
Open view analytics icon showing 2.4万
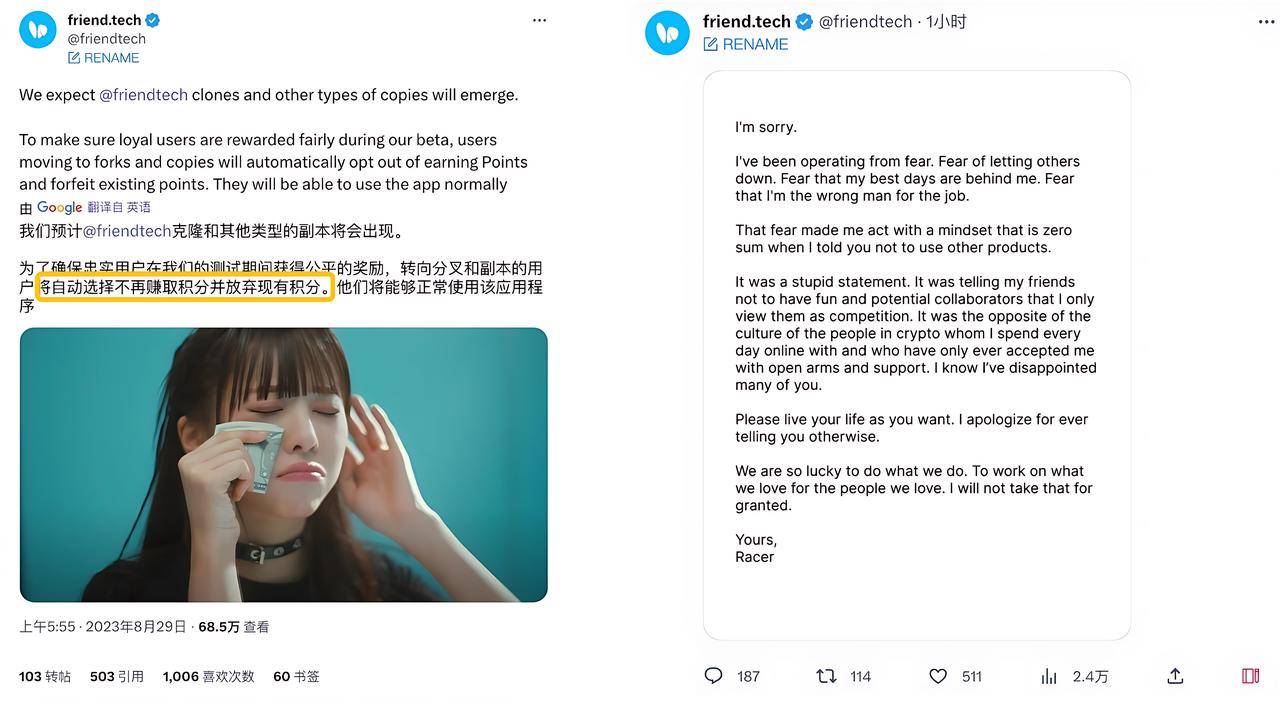pyautogui.click(x=1049, y=676)
